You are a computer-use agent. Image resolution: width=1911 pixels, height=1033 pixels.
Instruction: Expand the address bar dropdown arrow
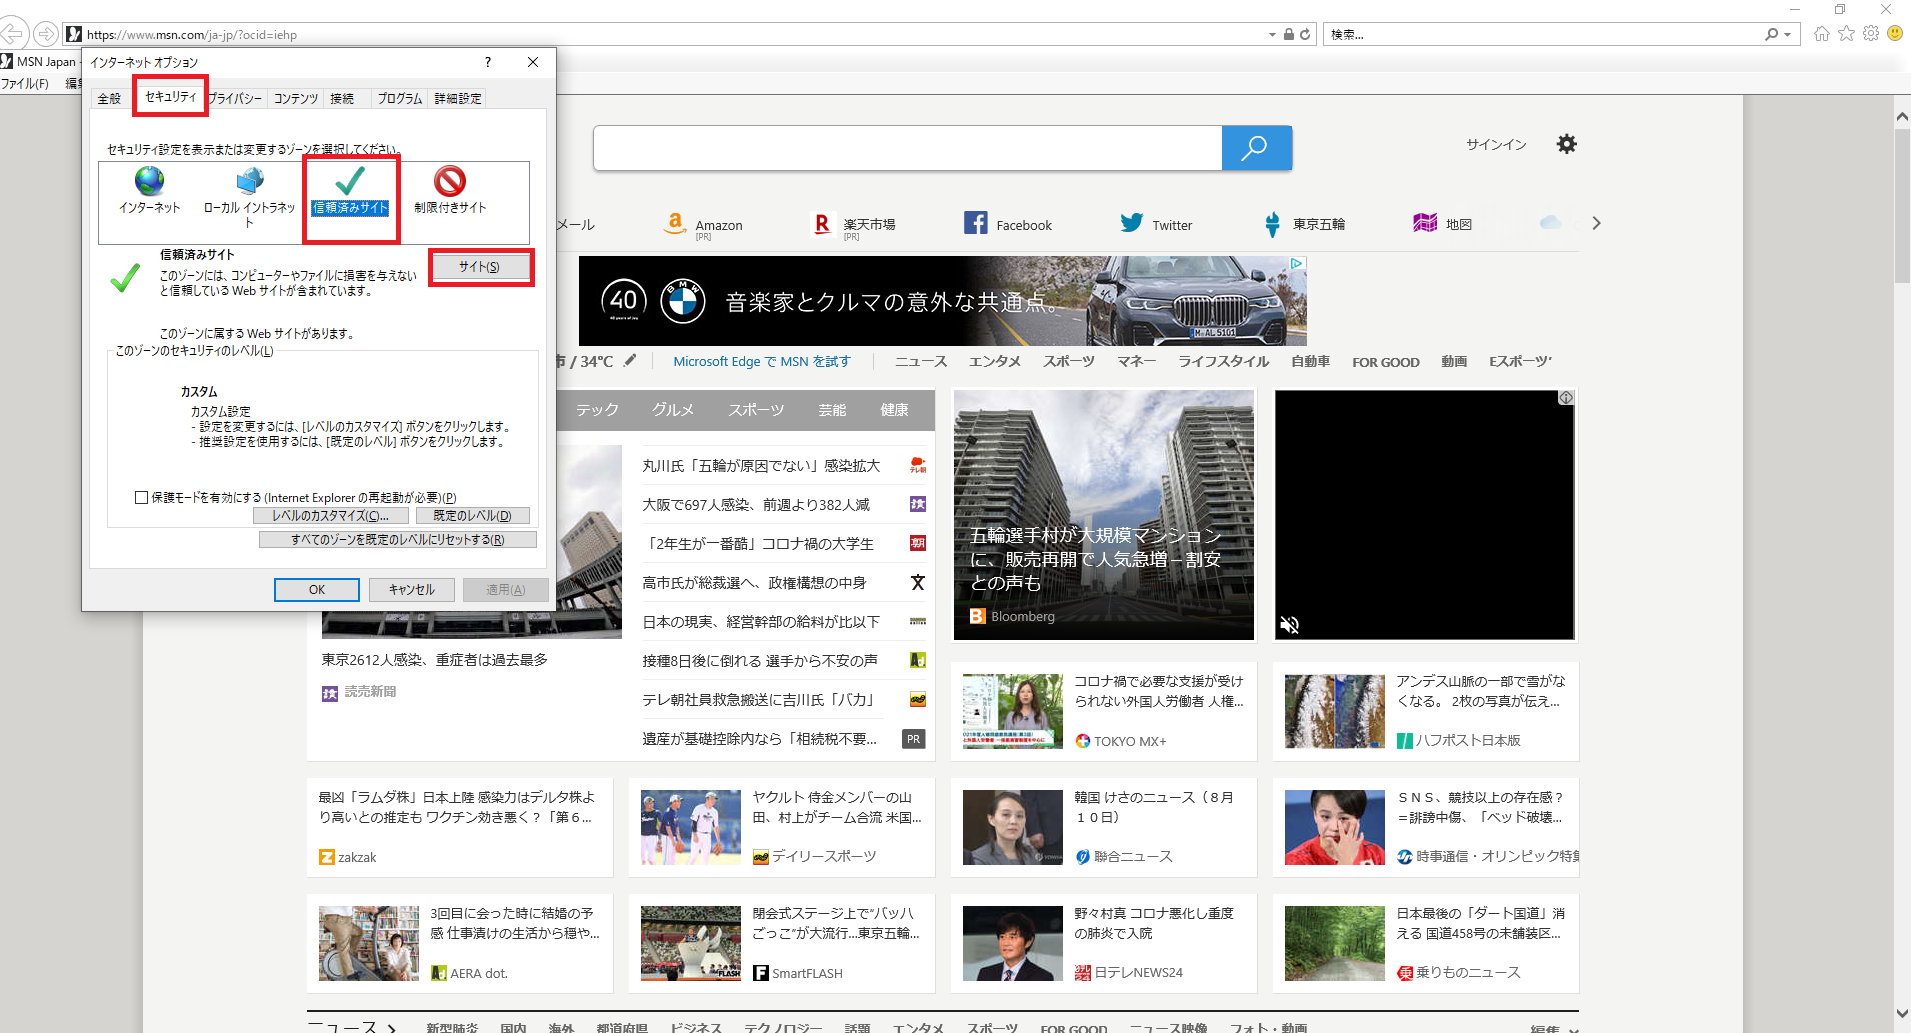click(x=1272, y=34)
